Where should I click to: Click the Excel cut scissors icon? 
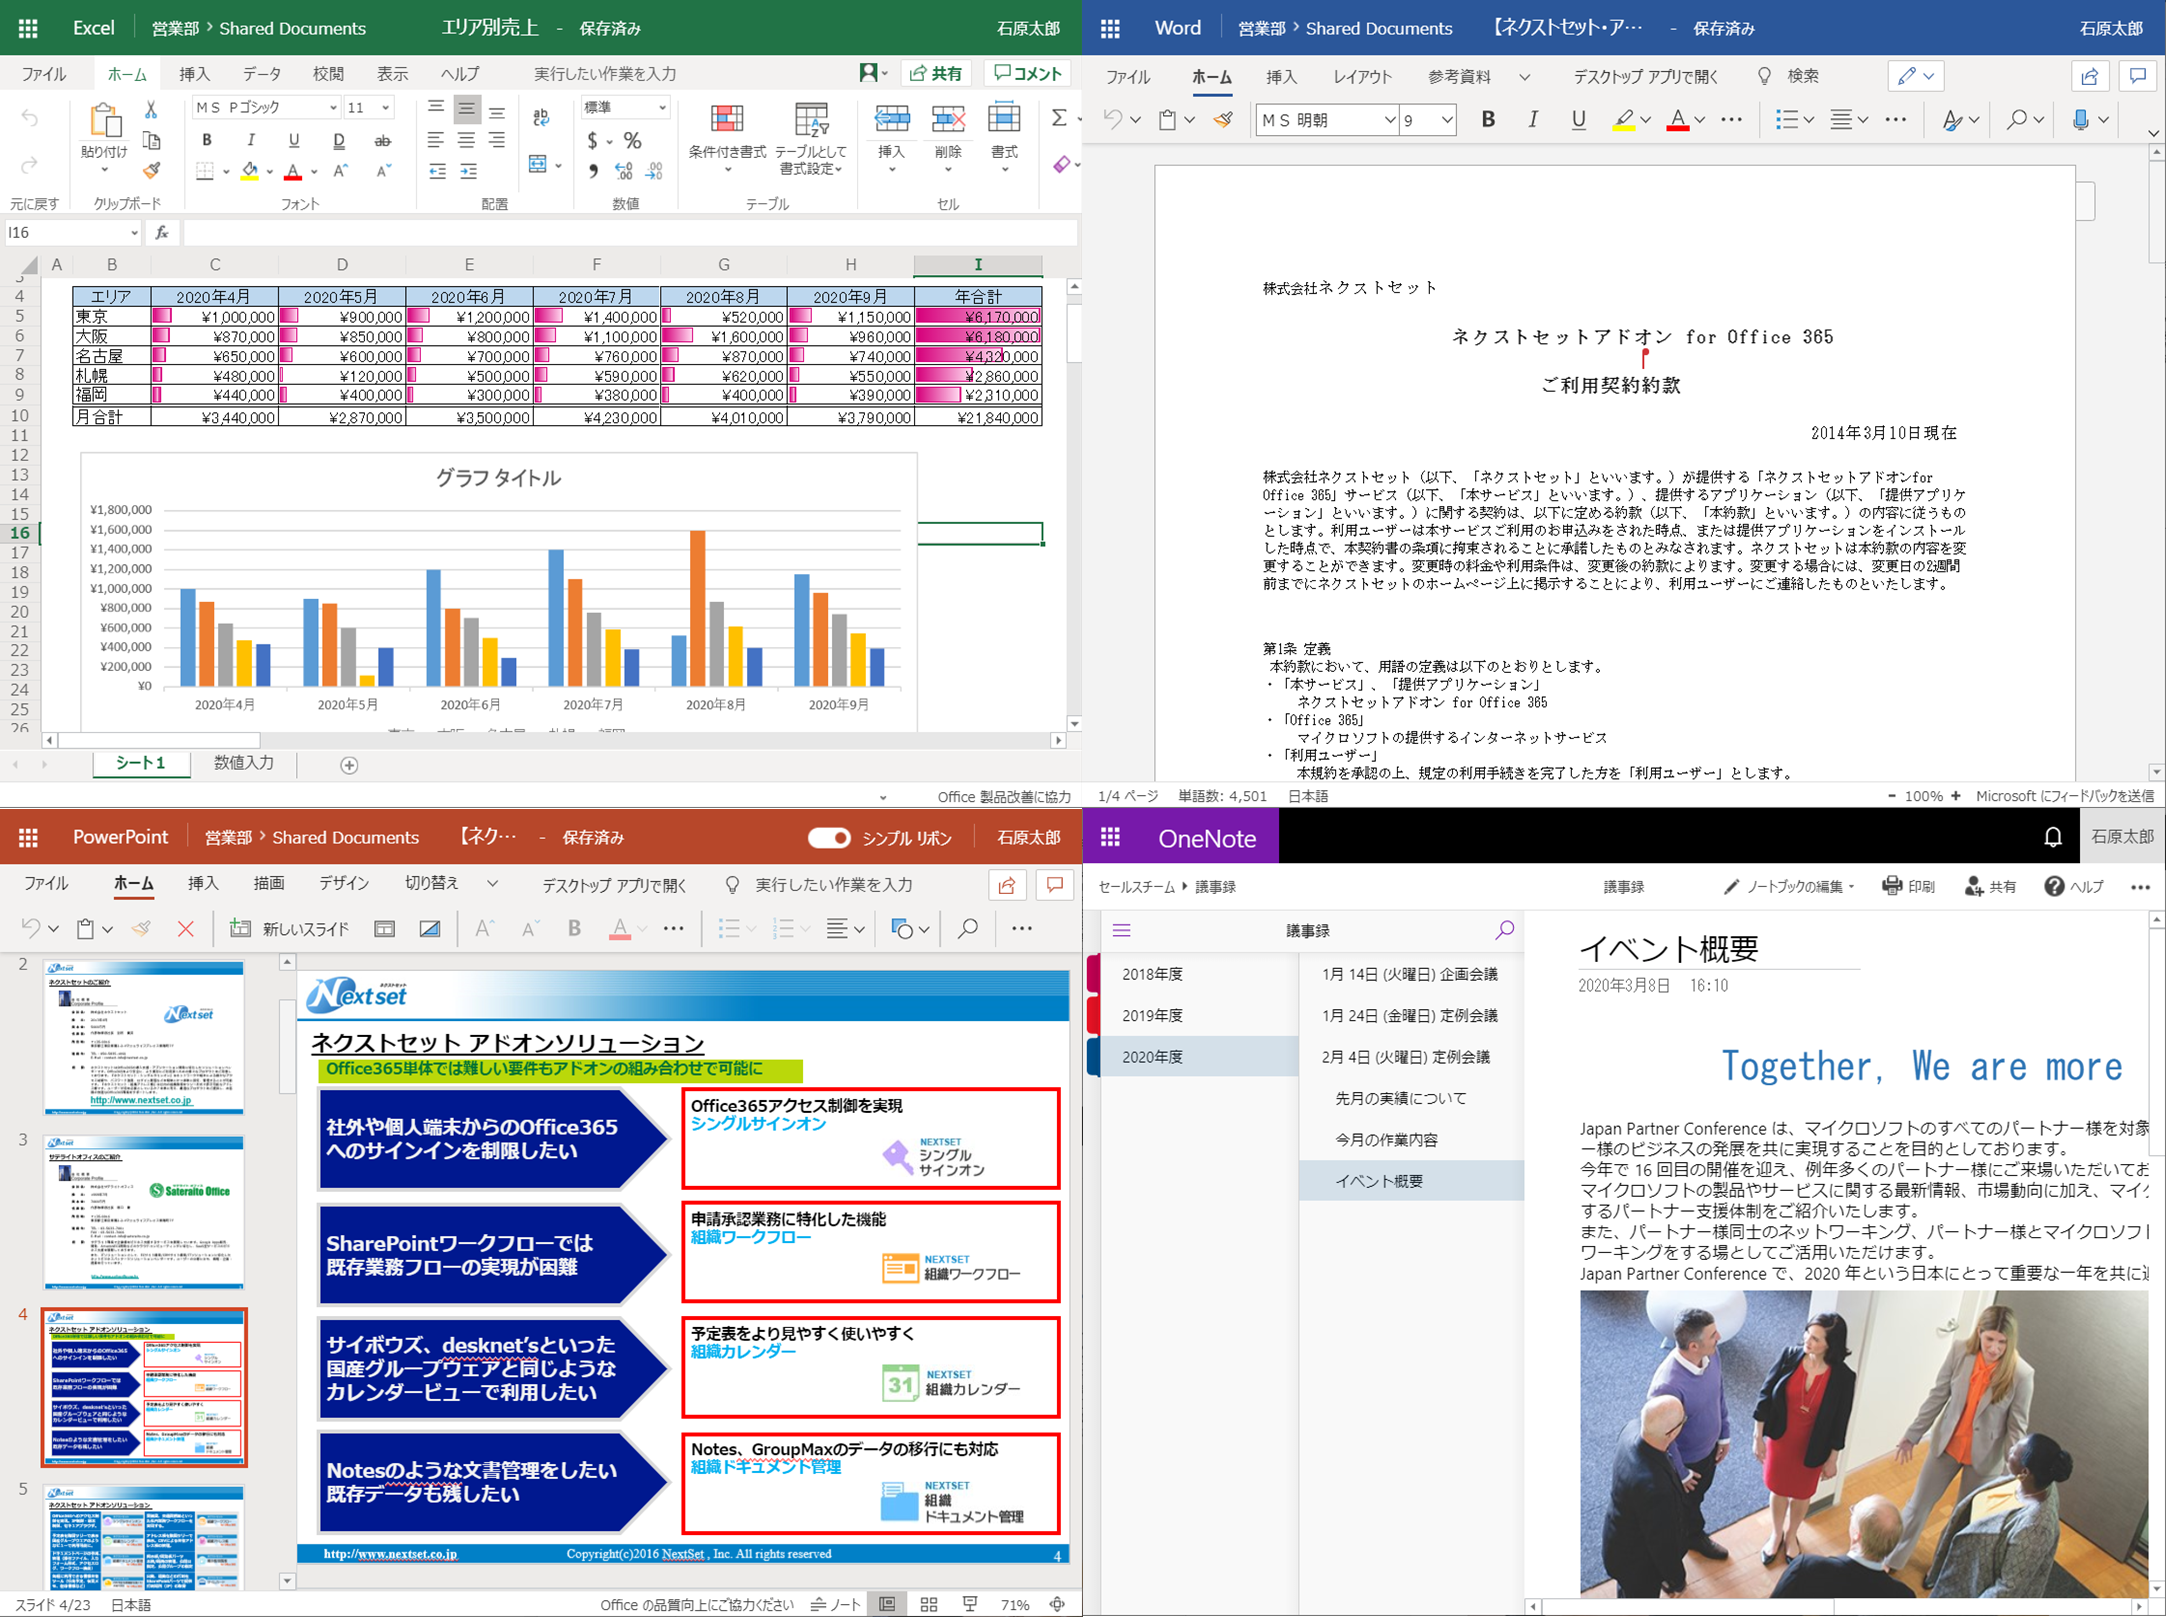click(x=151, y=109)
